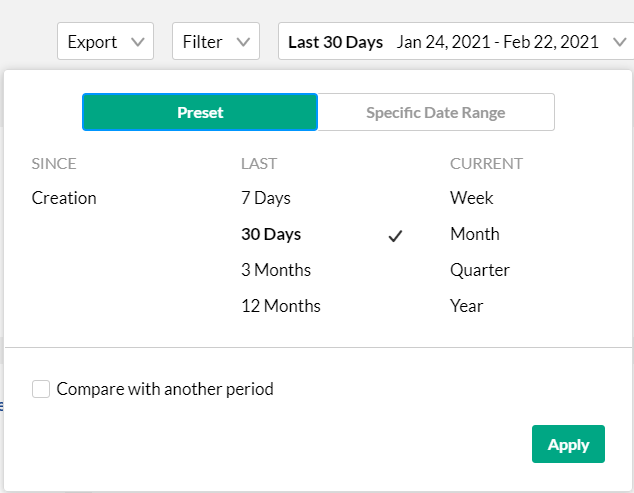The width and height of the screenshot is (634, 493).
Task: Click the Apply button
Action: [x=568, y=445]
